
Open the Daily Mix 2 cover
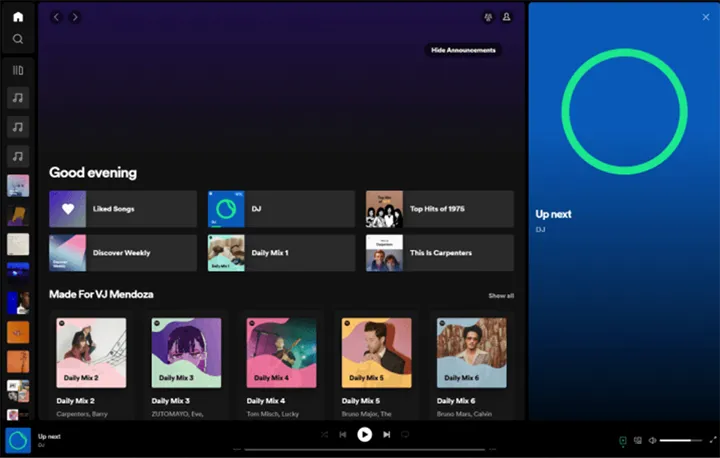pyautogui.click(x=91, y=353)
